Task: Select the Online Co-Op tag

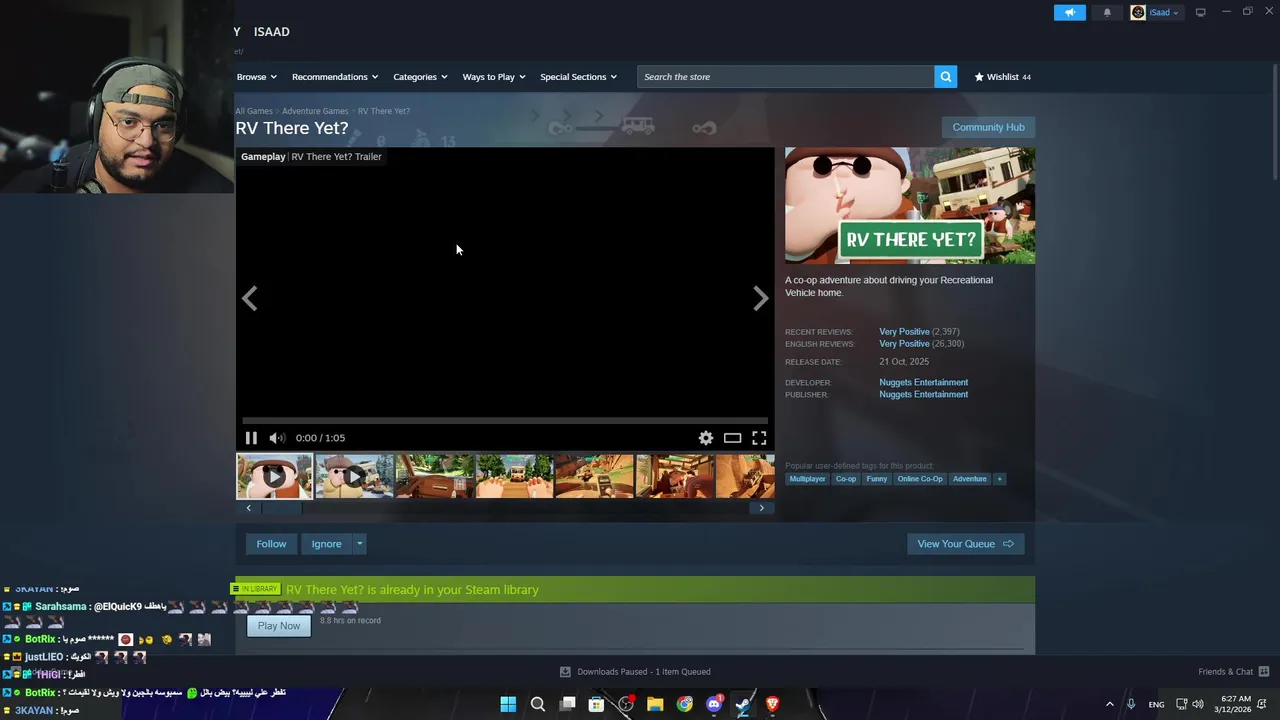Action: [920, 479]
